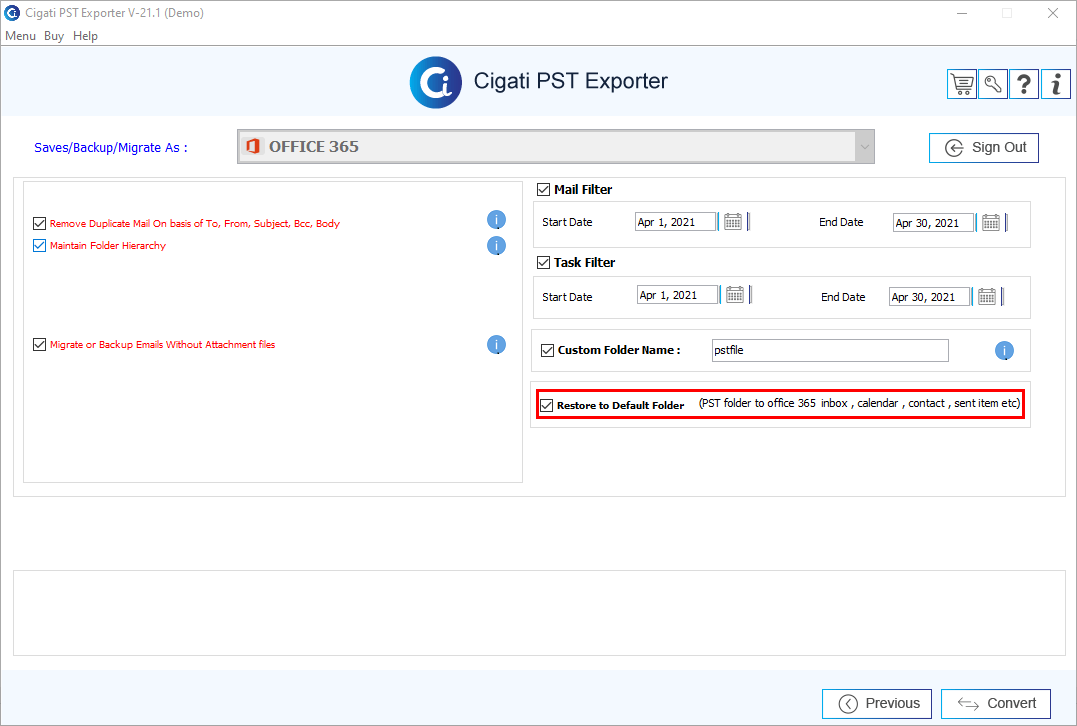This screenshot has width=1077, height=726.
Task: Click the empty log panel at bottom
Action: 539,613
